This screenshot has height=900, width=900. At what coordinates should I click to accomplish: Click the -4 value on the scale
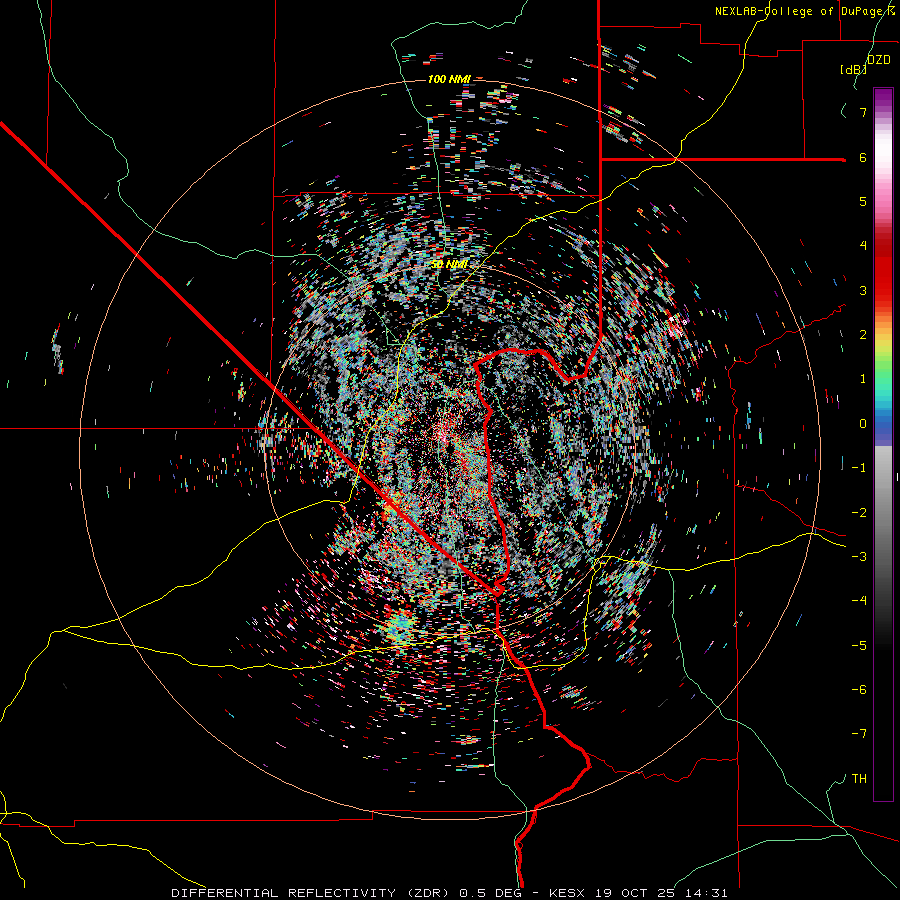[859, 601]
